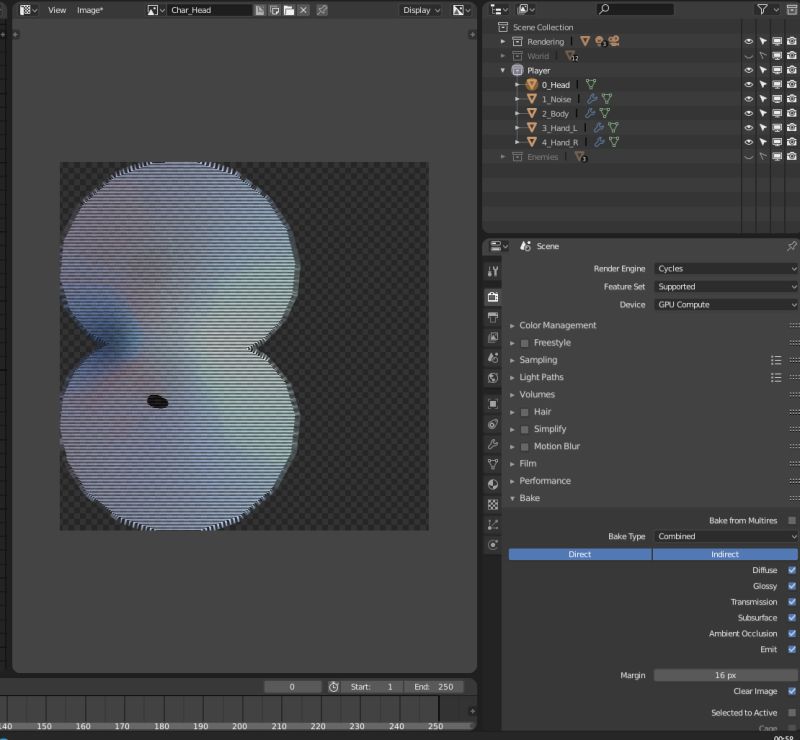Collapse the Player collection

505,70
